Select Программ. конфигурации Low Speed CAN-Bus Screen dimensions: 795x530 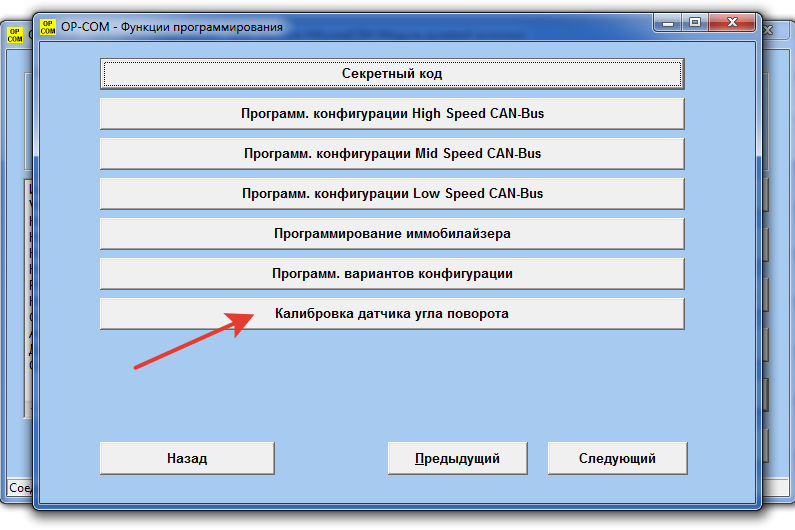point(392,194)
